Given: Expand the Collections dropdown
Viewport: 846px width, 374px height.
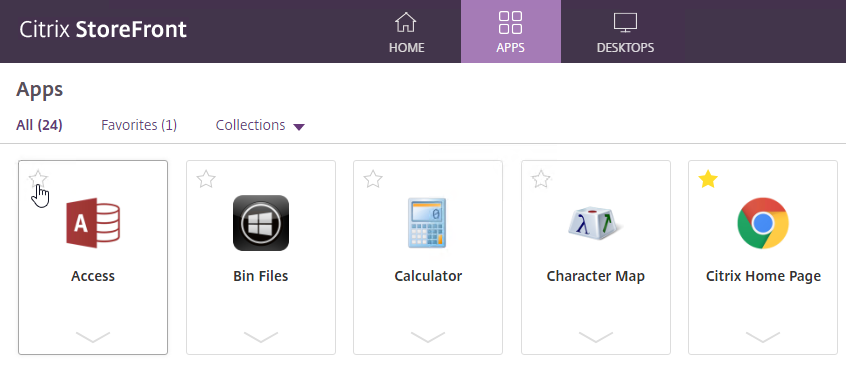Looking at the screenshot, I should click(260, 126).
